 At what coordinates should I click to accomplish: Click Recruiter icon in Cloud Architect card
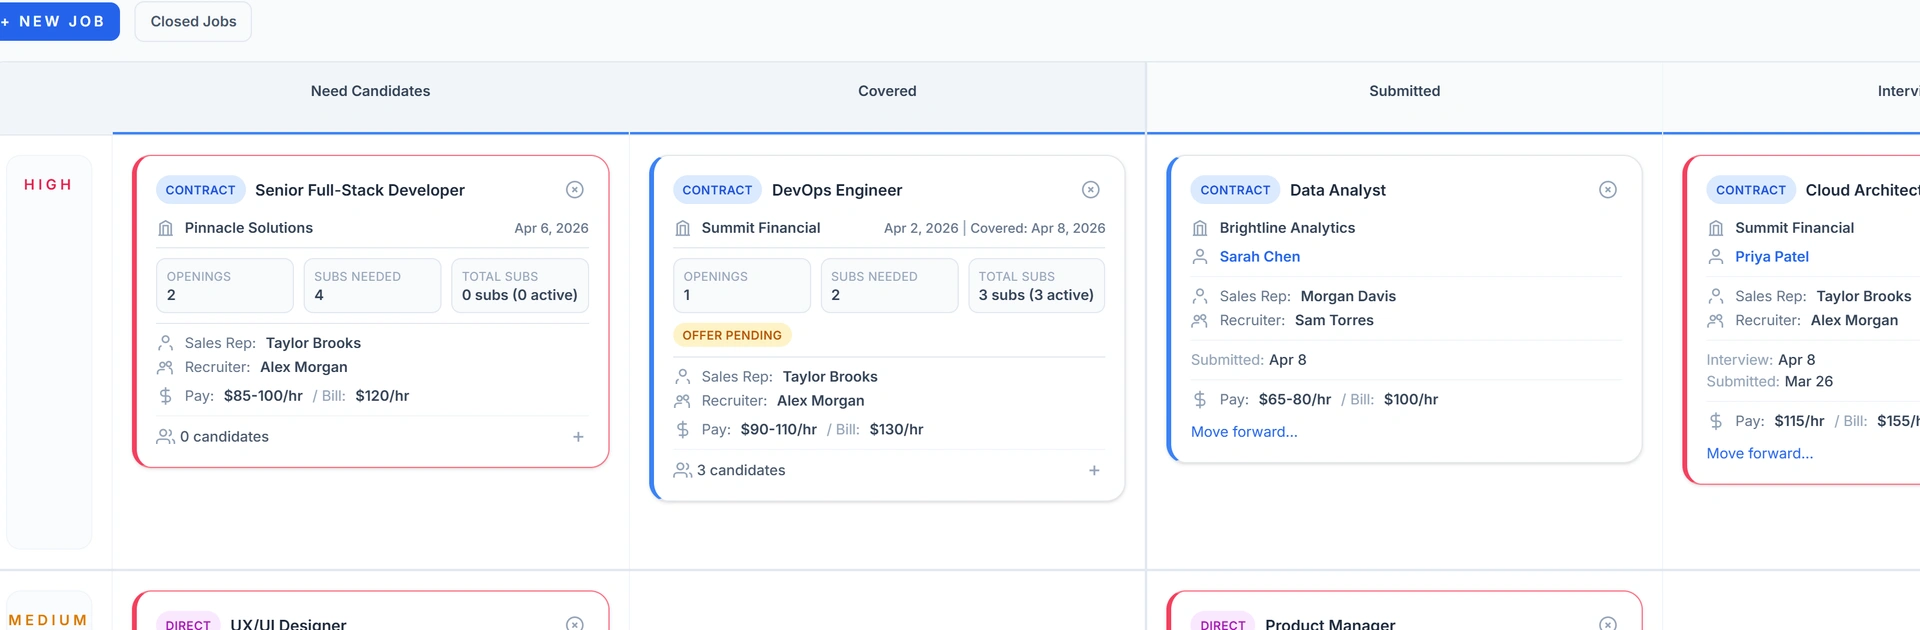(x=1716, y=321)
